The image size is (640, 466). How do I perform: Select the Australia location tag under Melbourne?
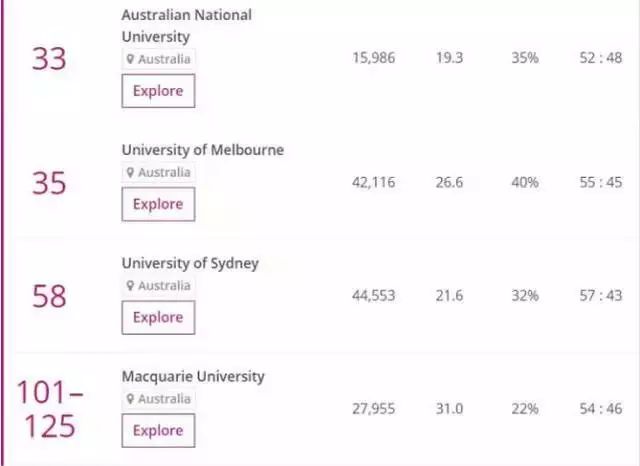[x=158, y=173]
